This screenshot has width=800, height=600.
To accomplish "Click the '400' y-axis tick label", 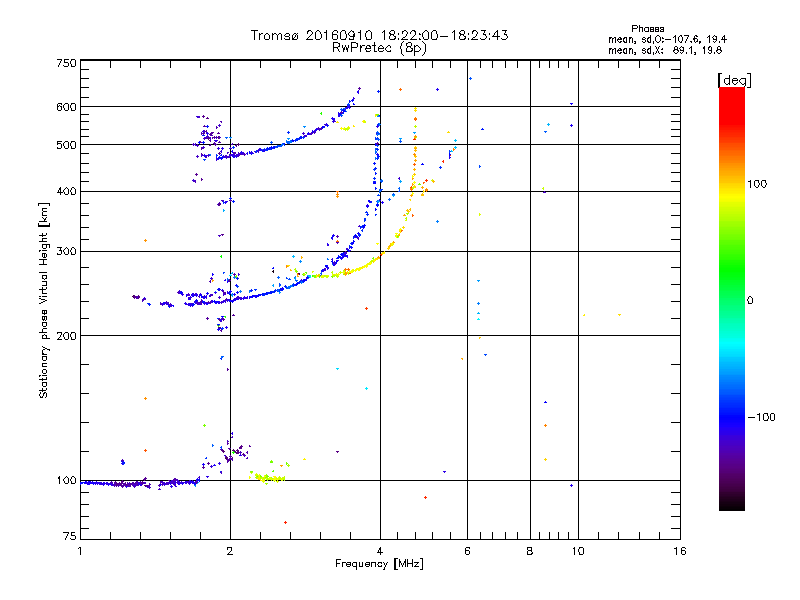I will [66, 191].
